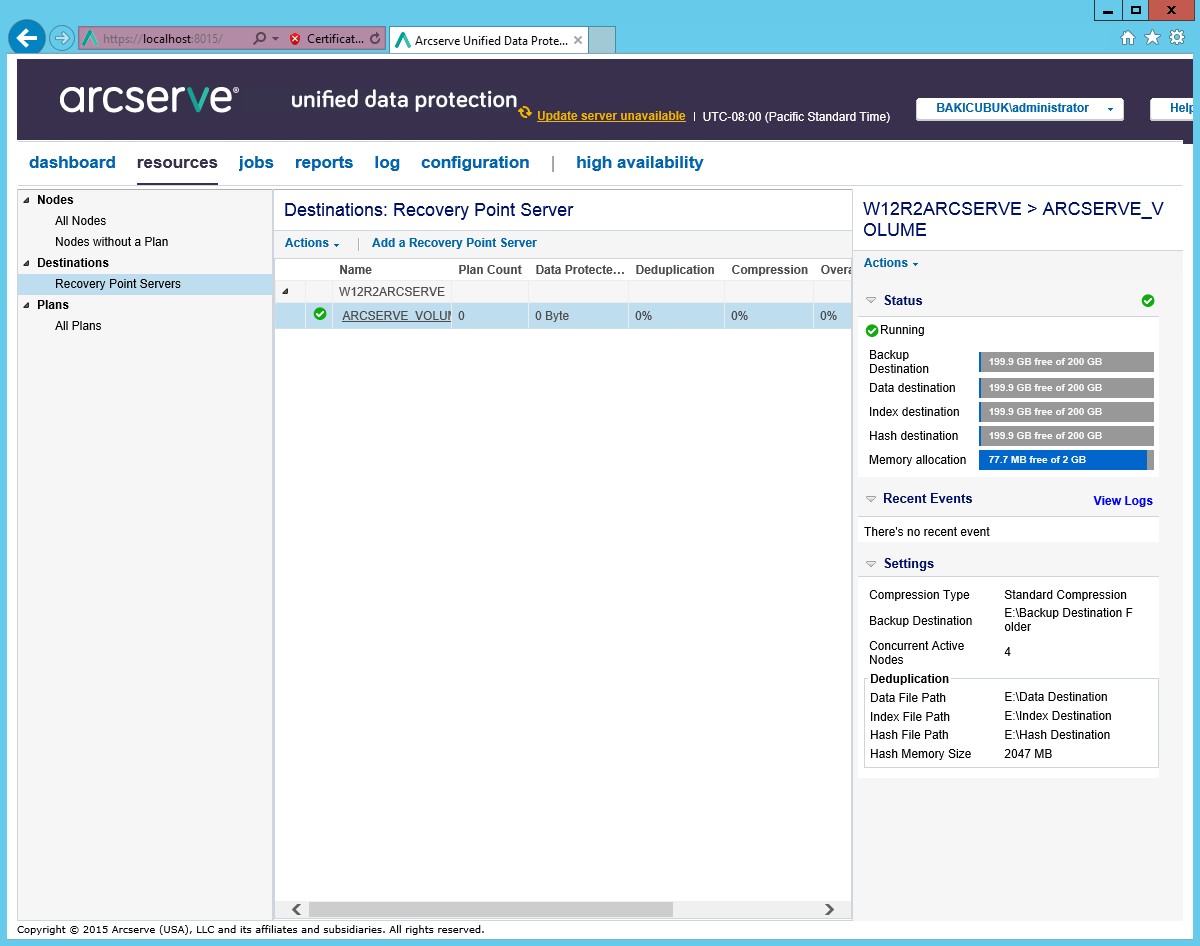The height and width of the screenshot is (946, 1200).
Task: Open Actions dropdown in Destinations toolbar
Action: pos(312,243)
